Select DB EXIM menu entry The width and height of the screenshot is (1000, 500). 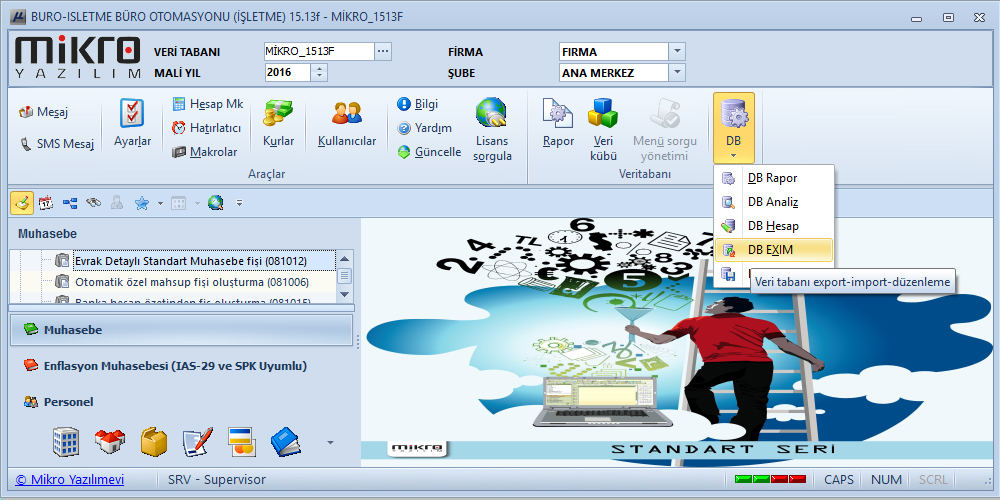[x=774, y=250]
